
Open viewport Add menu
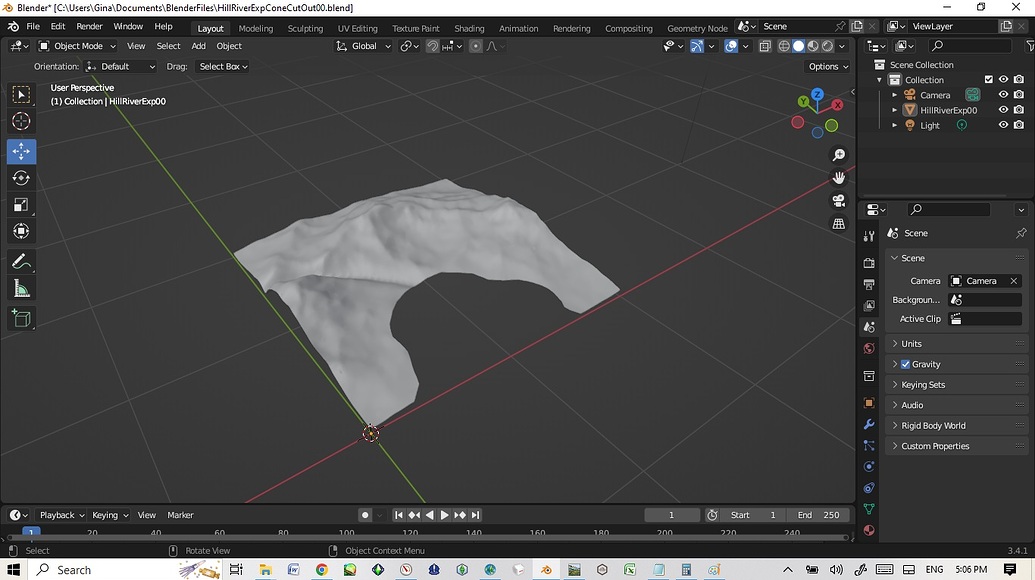click(198, 46)
